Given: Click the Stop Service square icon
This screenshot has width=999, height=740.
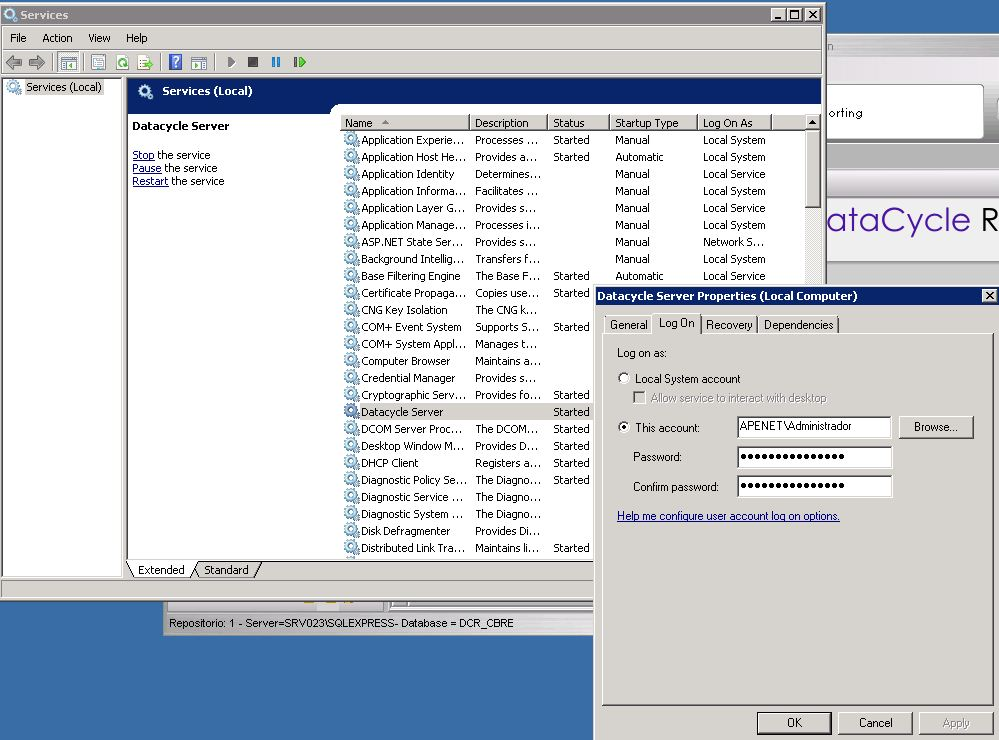Looking at the screenshot, I should (253, 62).
